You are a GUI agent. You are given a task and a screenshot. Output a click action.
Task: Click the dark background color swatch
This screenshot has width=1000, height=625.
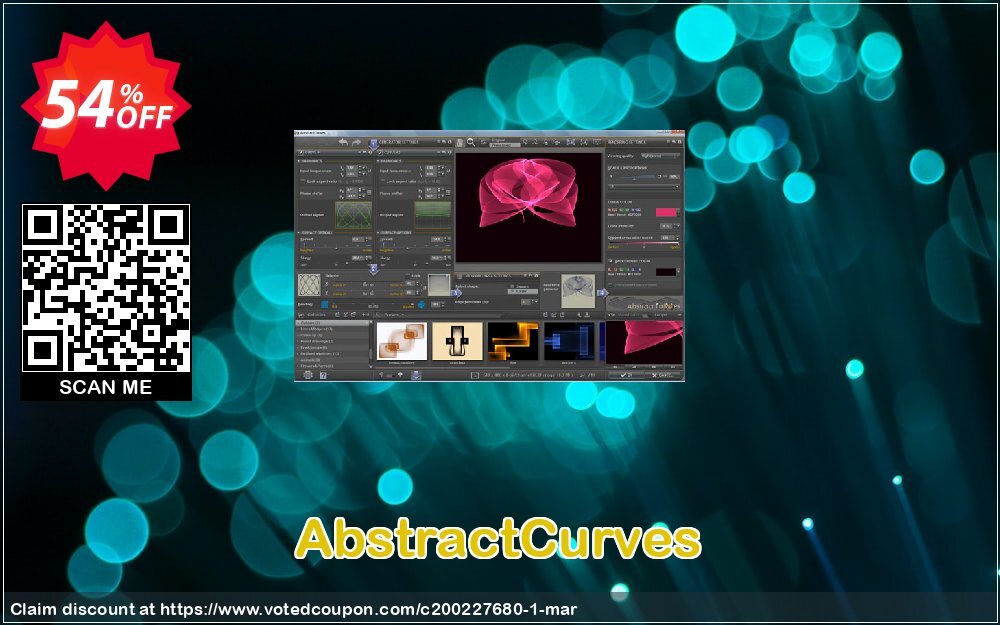tap(666, 272)
